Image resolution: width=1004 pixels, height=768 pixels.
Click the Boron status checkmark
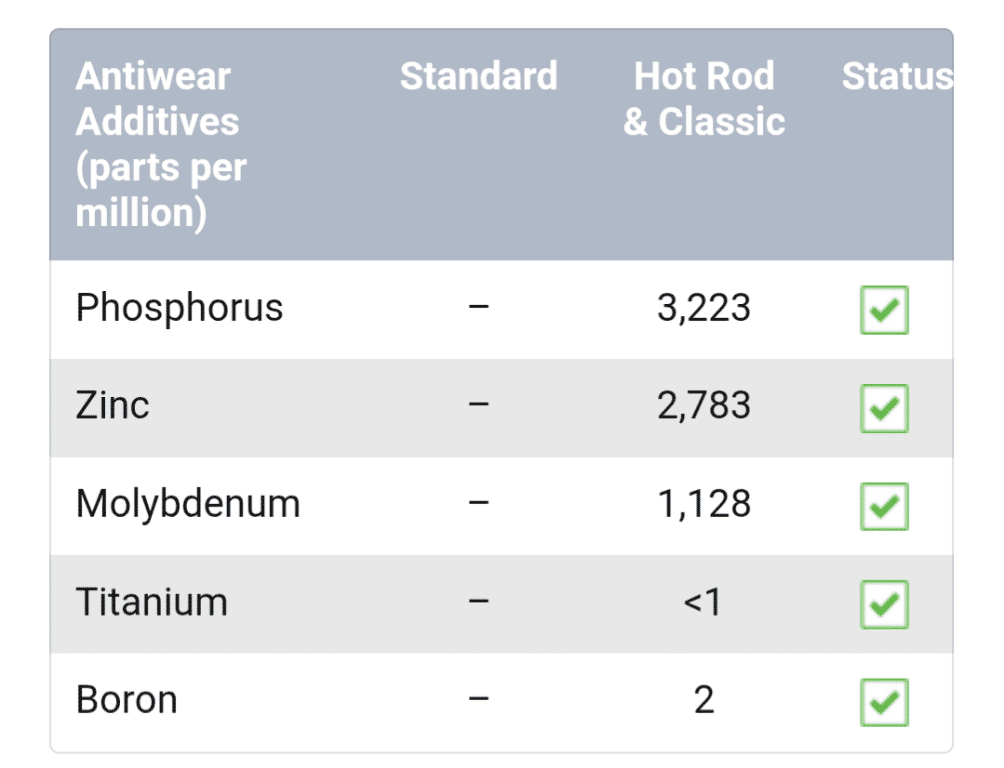[884, 702]
